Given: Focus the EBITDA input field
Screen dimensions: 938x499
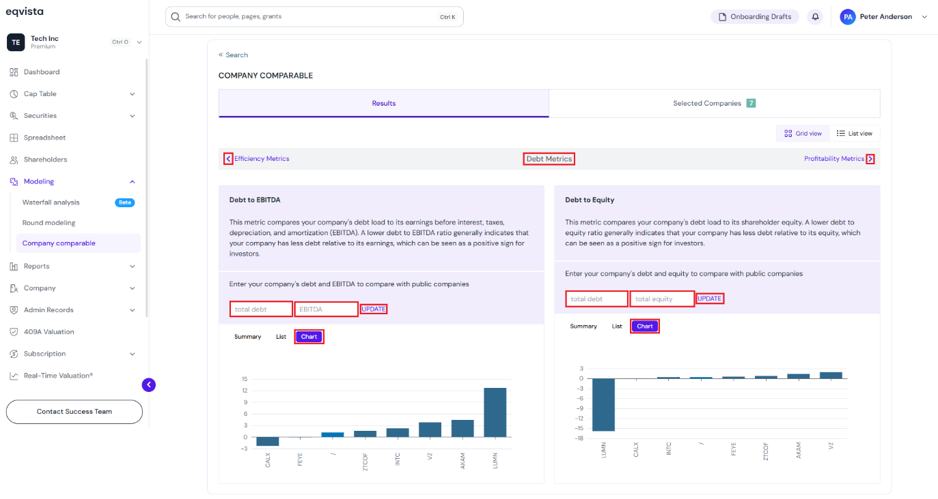Looking at the screenshot, I should pyautogui.click(x=326, y=309).
